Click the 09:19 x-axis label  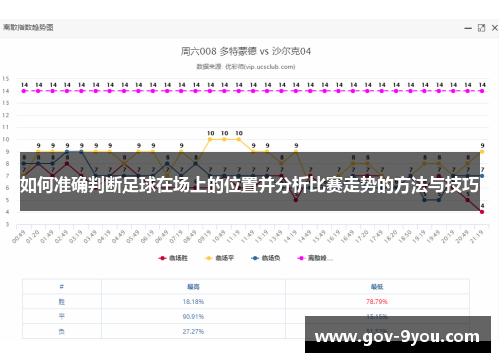[x=205, y=236]
